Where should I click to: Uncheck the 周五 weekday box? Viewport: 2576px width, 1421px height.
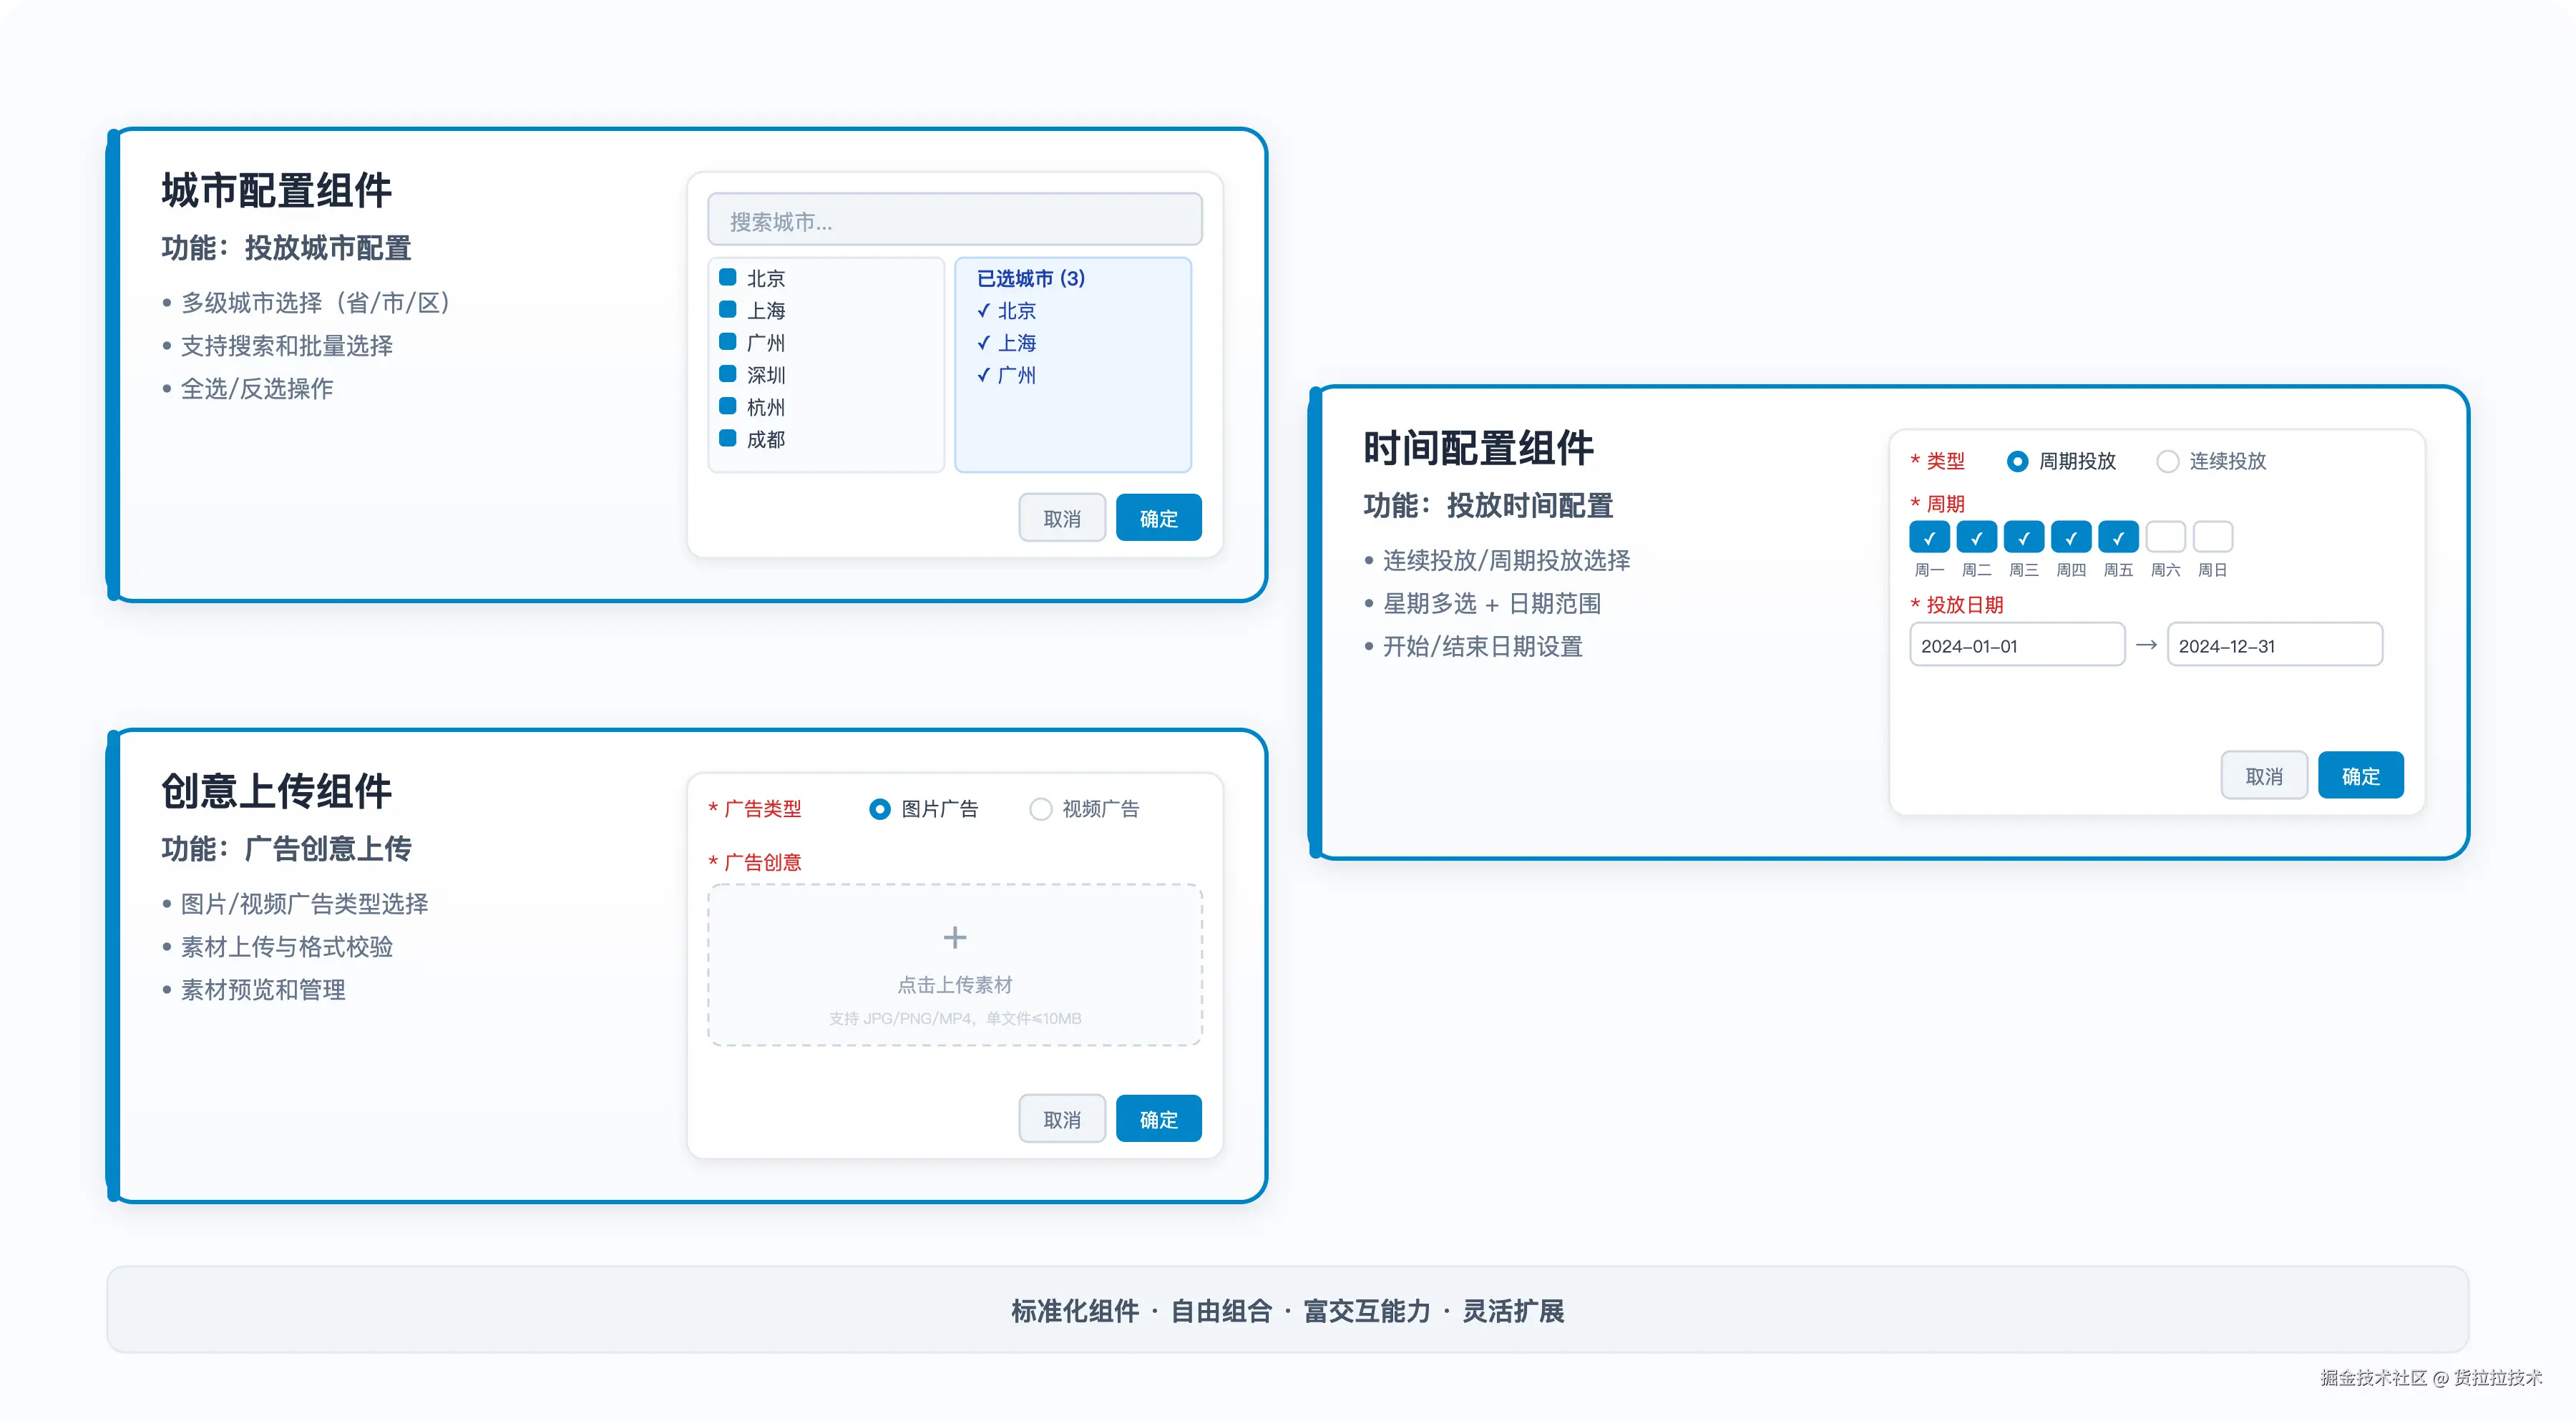[2118, 537]
